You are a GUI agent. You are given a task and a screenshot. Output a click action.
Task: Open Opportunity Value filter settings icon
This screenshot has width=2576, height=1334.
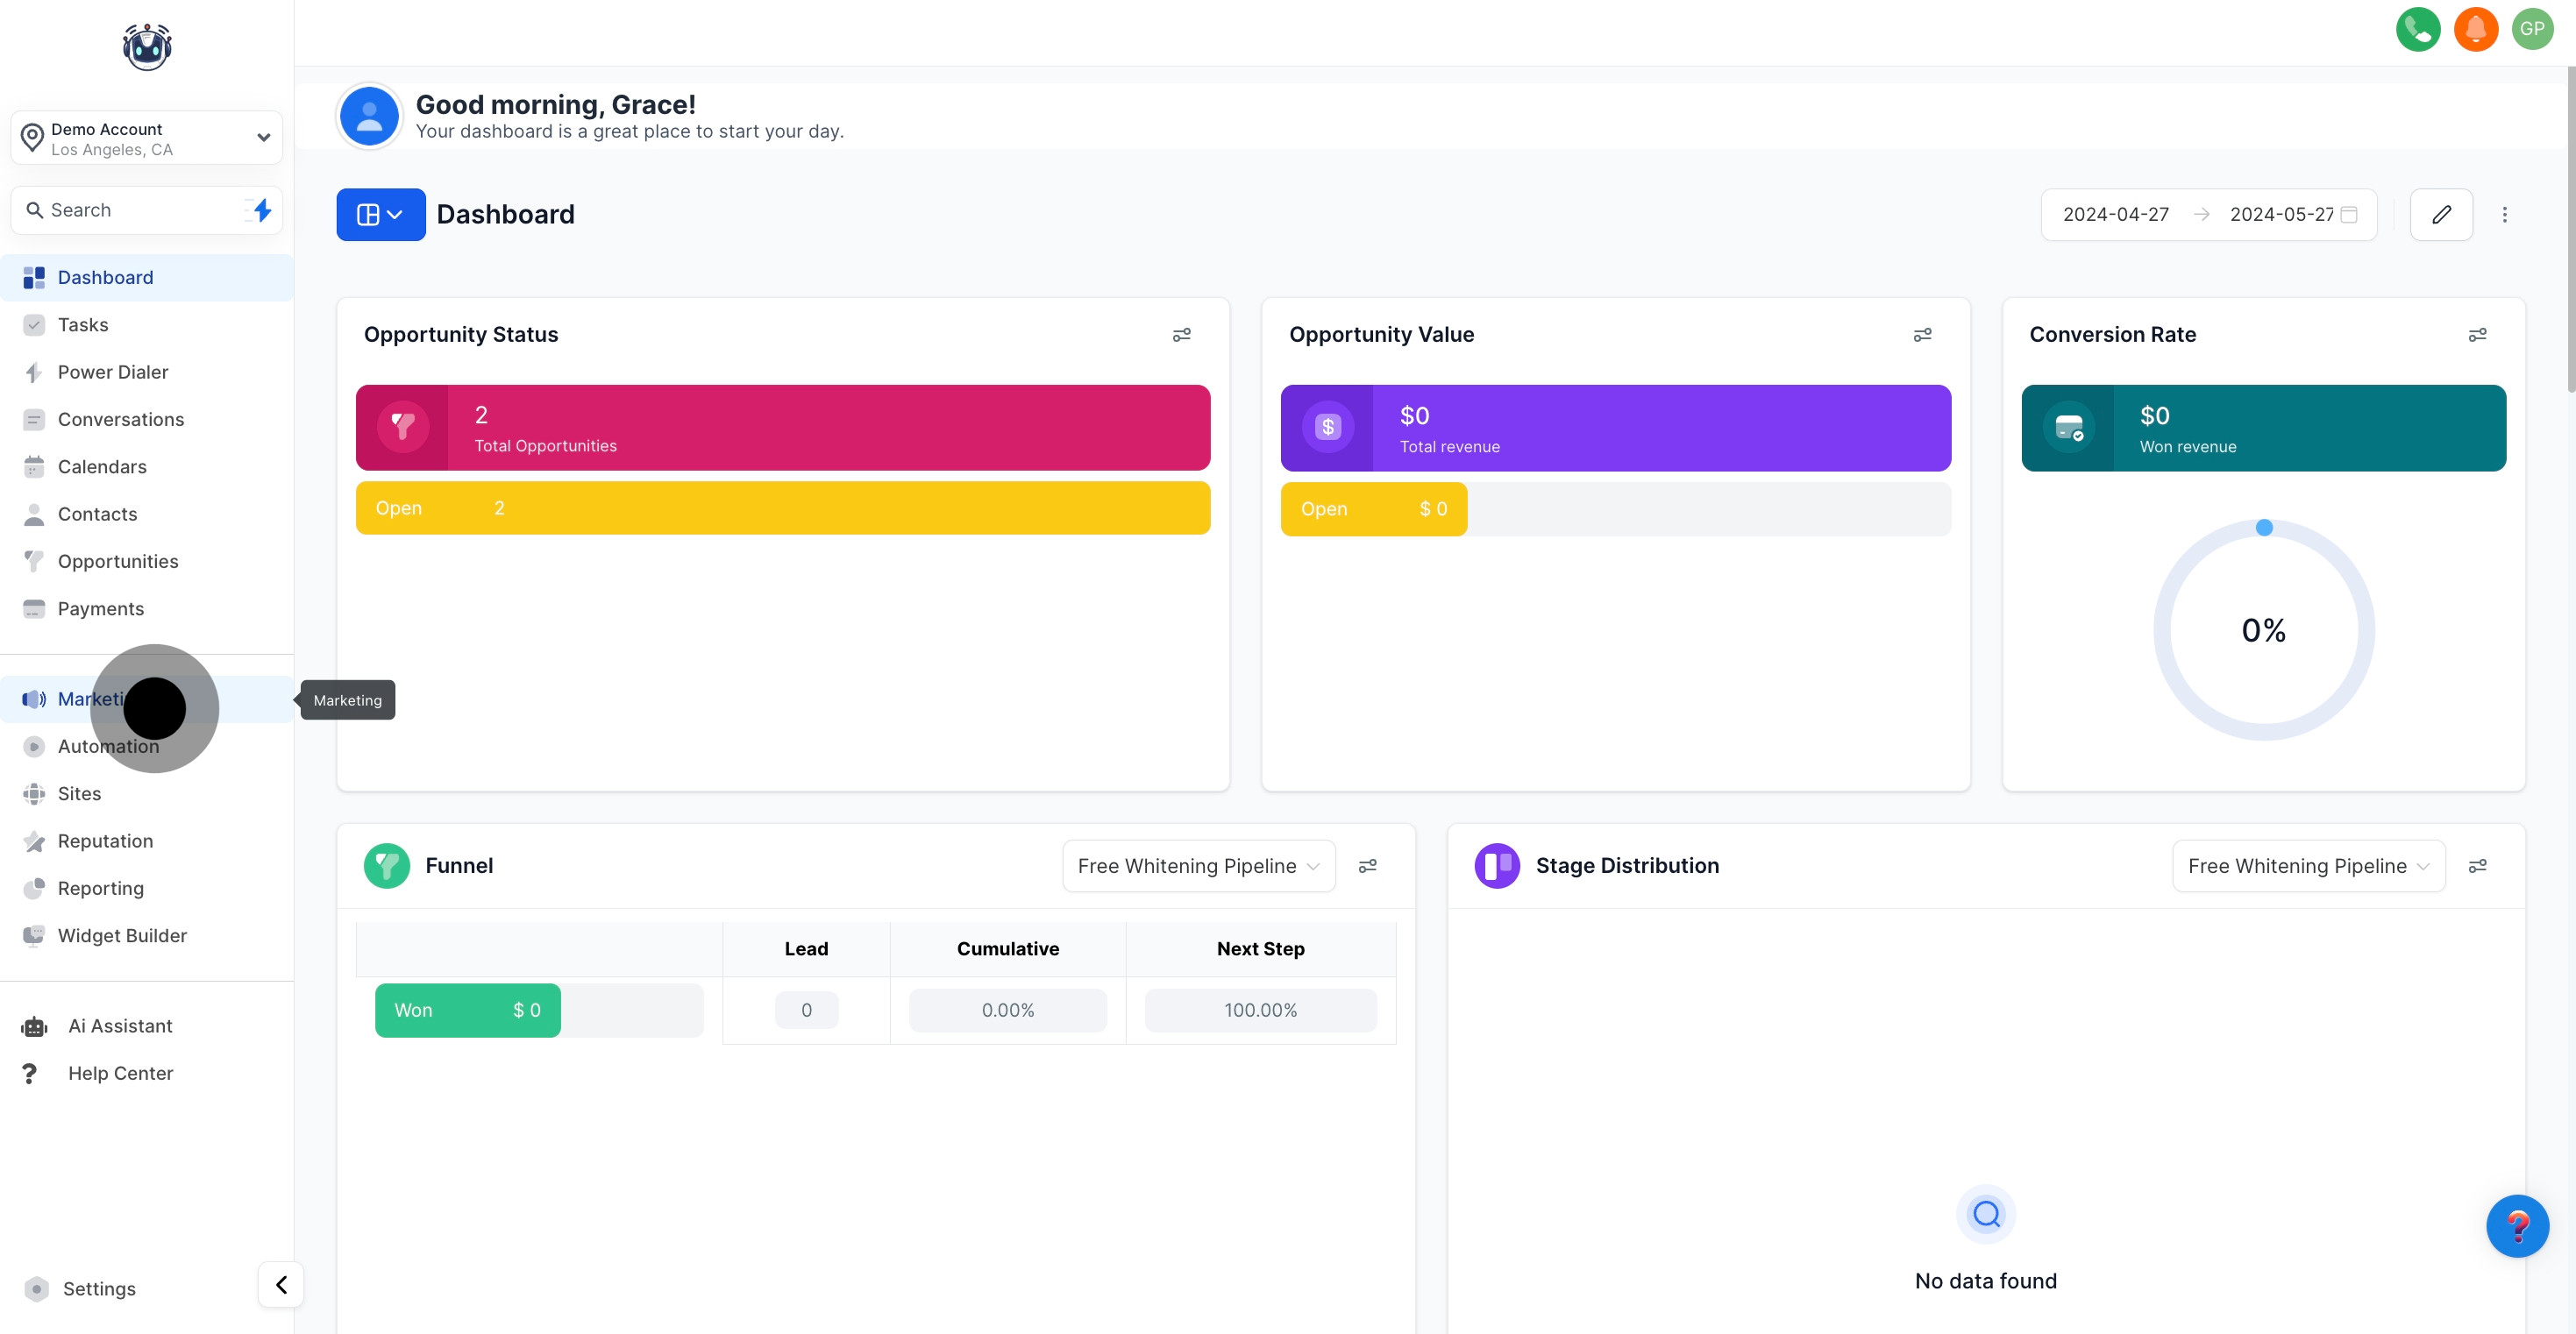[x=1922, y=334]
